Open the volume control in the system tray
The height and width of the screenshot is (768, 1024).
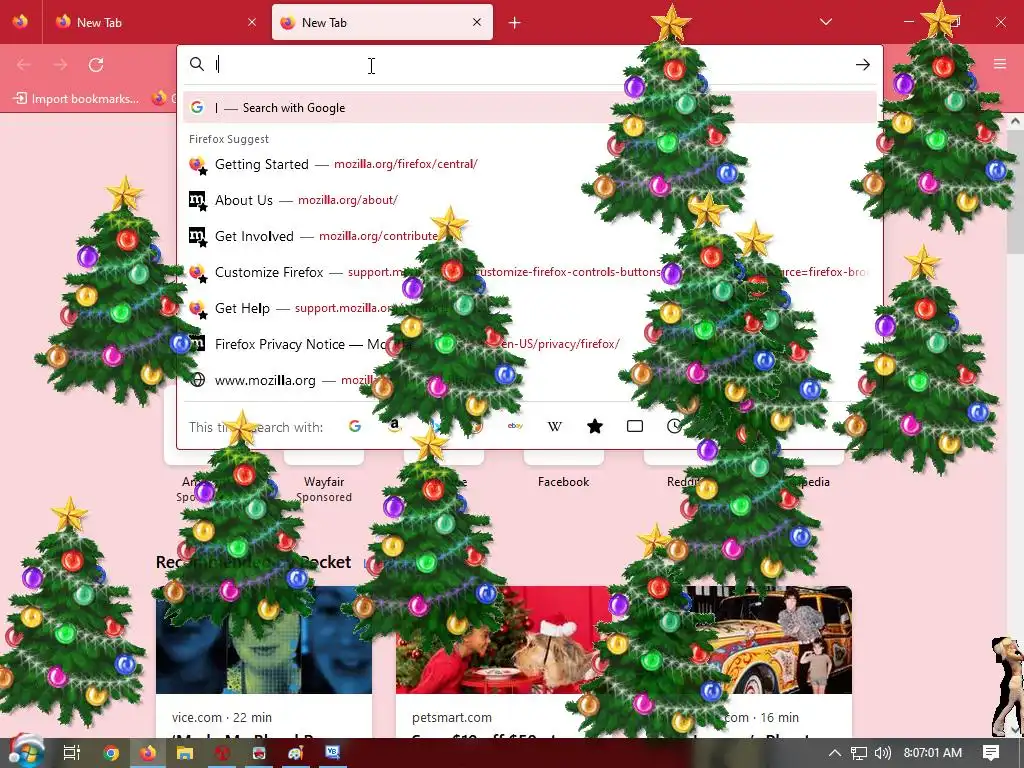click(x=882, y=753)
